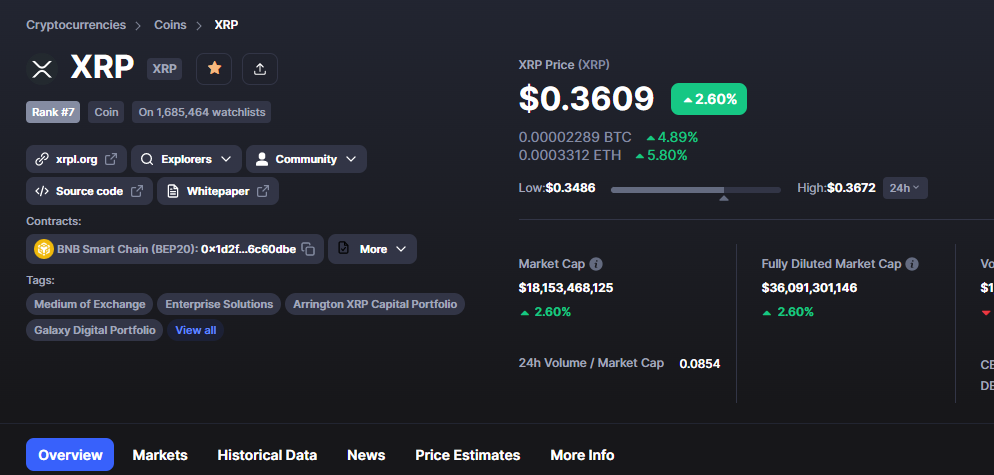Copy the BNB Smart Chain contract address
This screenshot has width=994, height=475.
click(308, 249)
